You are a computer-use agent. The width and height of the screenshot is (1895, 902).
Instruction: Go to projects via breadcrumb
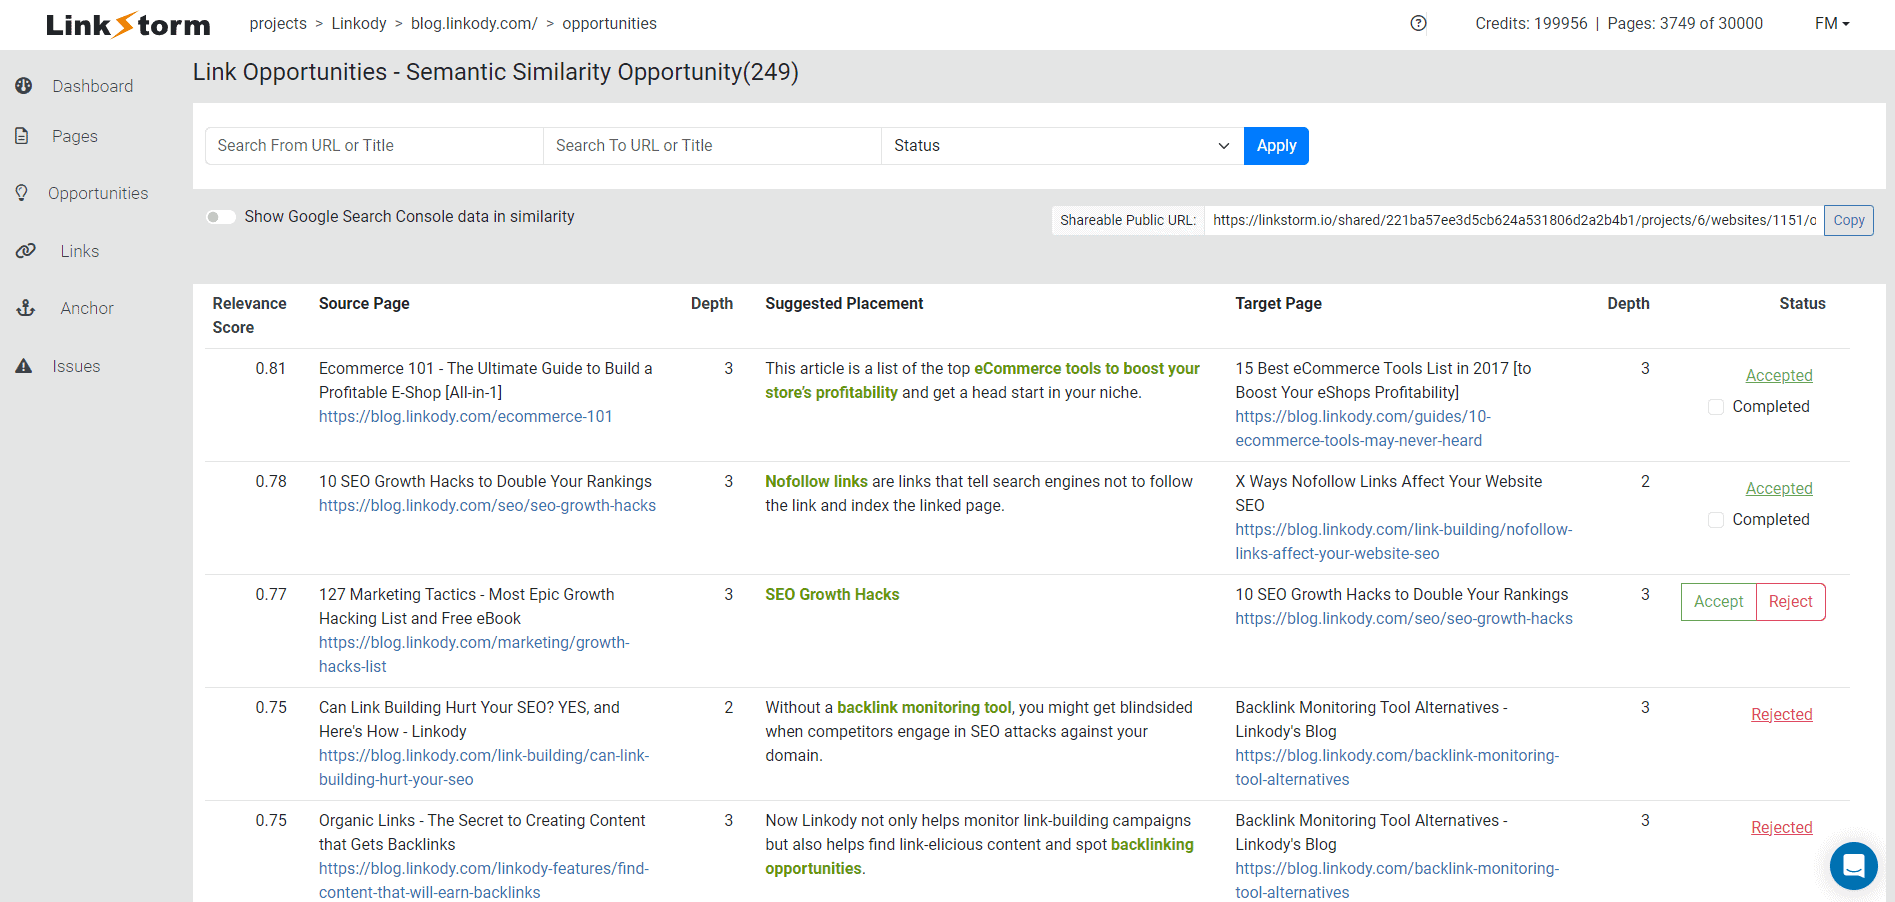278,23
